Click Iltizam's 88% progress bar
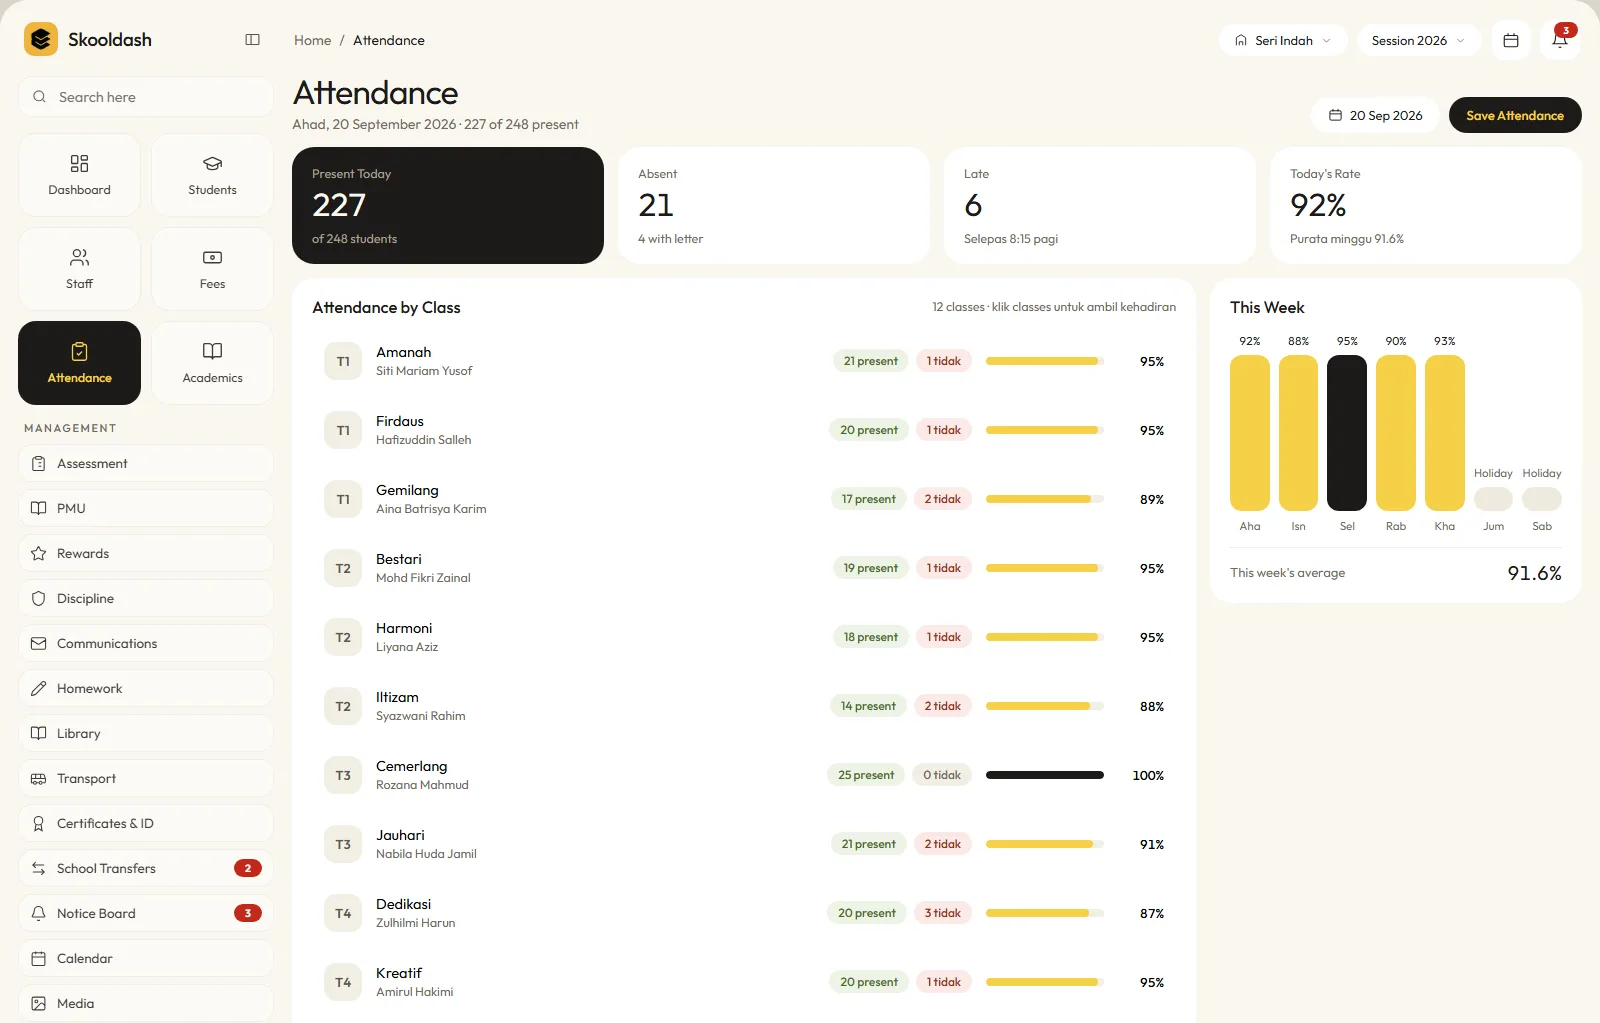 click(x=1045, y=706)
